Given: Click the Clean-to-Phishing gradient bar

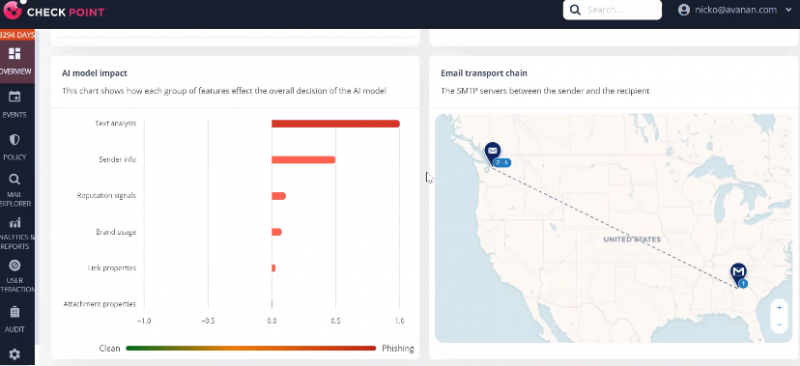Looking at the screenshot, I should (x=251, y=349).
